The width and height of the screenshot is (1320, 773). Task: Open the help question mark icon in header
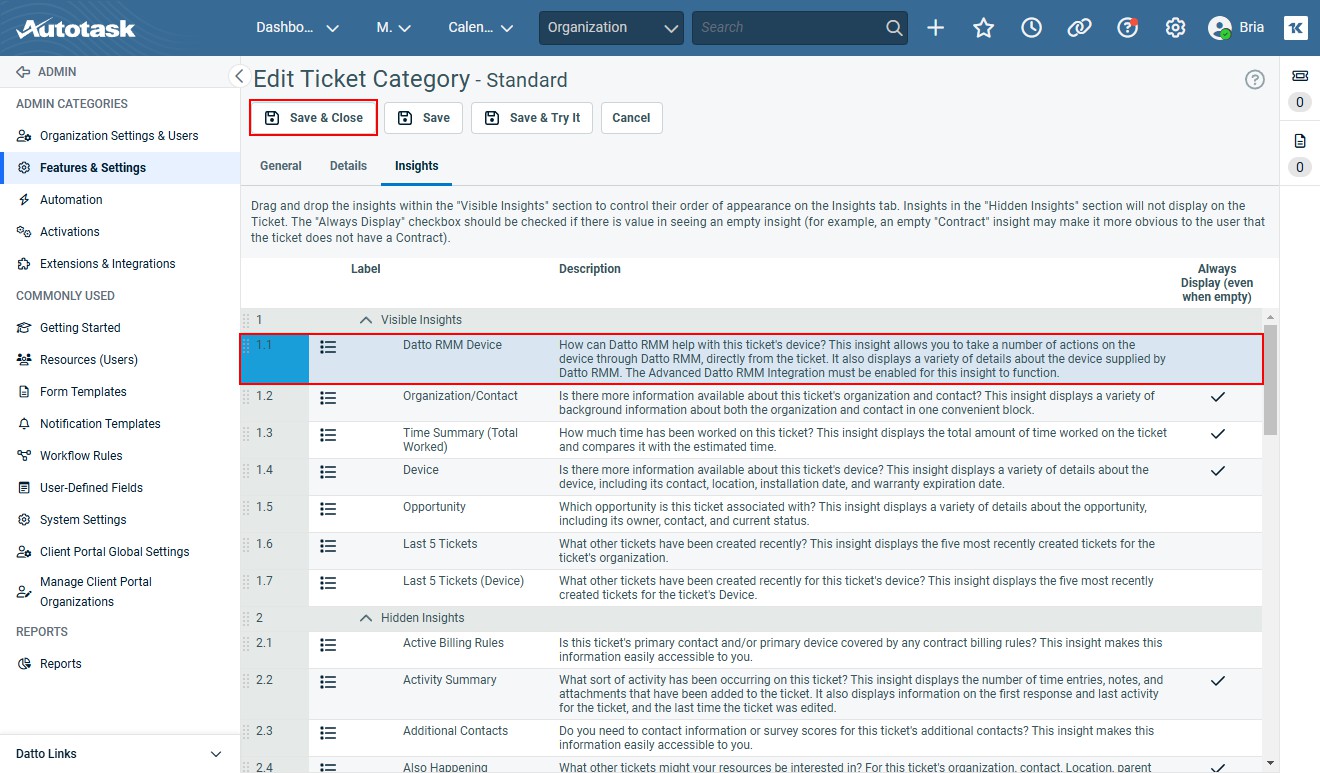point(1127,28)
